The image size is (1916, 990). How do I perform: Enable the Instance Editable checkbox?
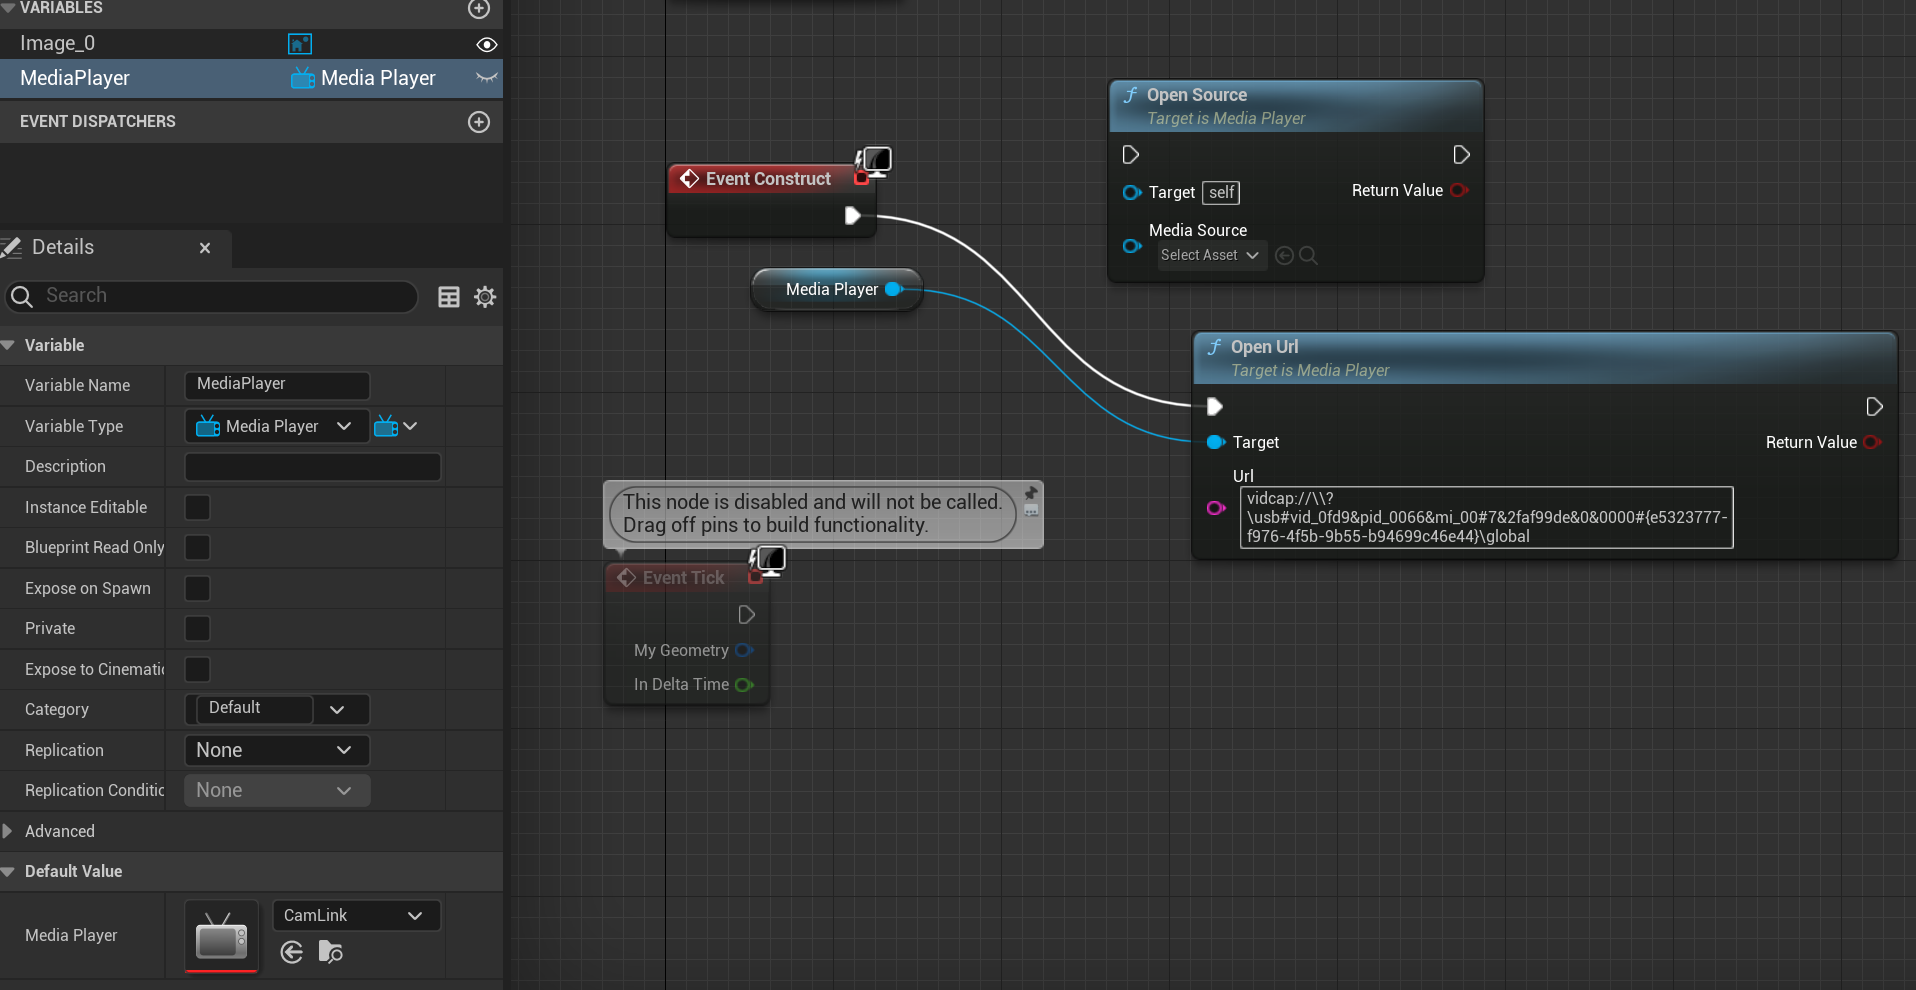pos(198,508)
